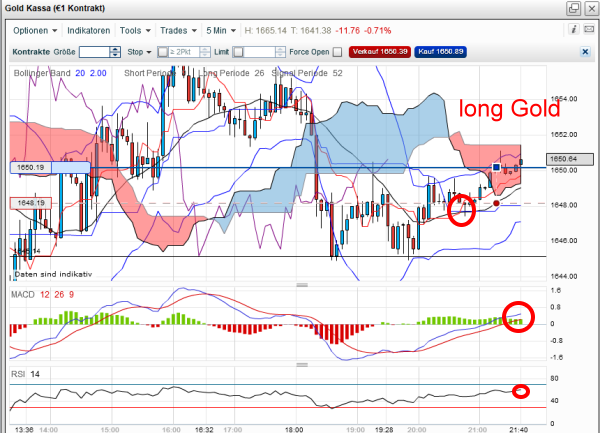Viewport: 600px width, 433px height.
Task: Click the Gold Kassa window title
Action: click(x=55, y=8)
